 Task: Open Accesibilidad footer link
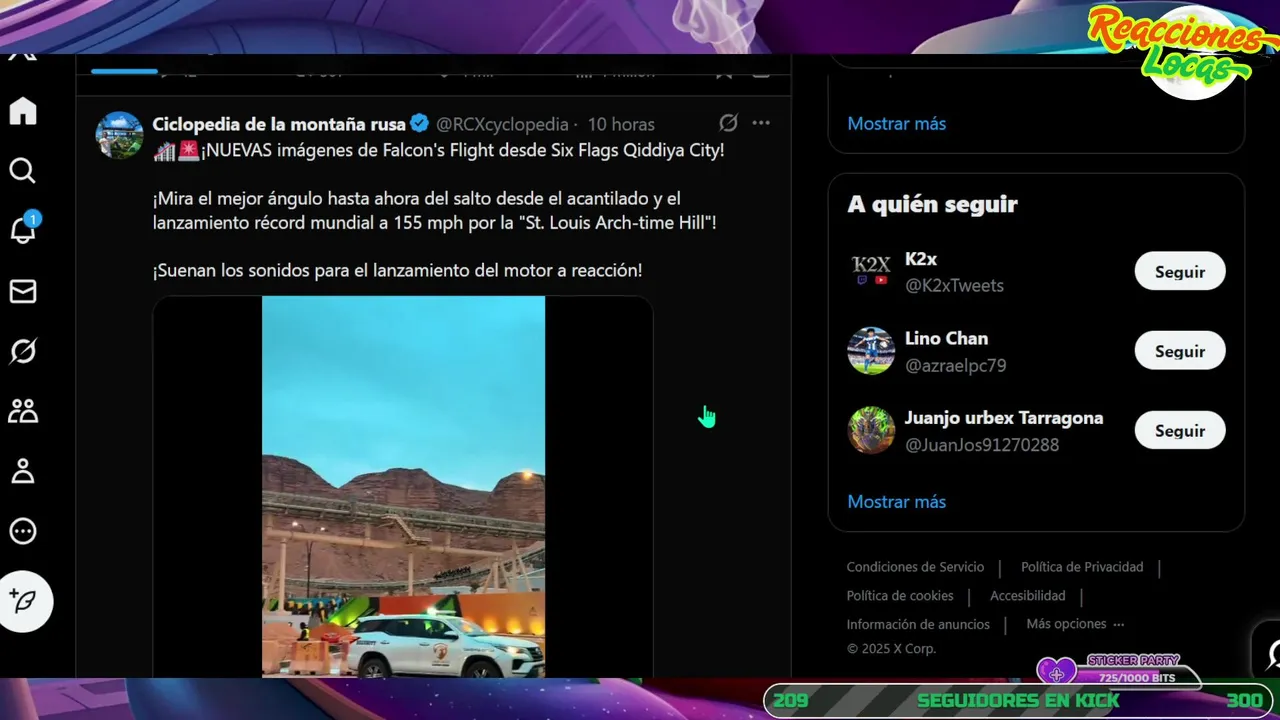(x=1028, y=596)
